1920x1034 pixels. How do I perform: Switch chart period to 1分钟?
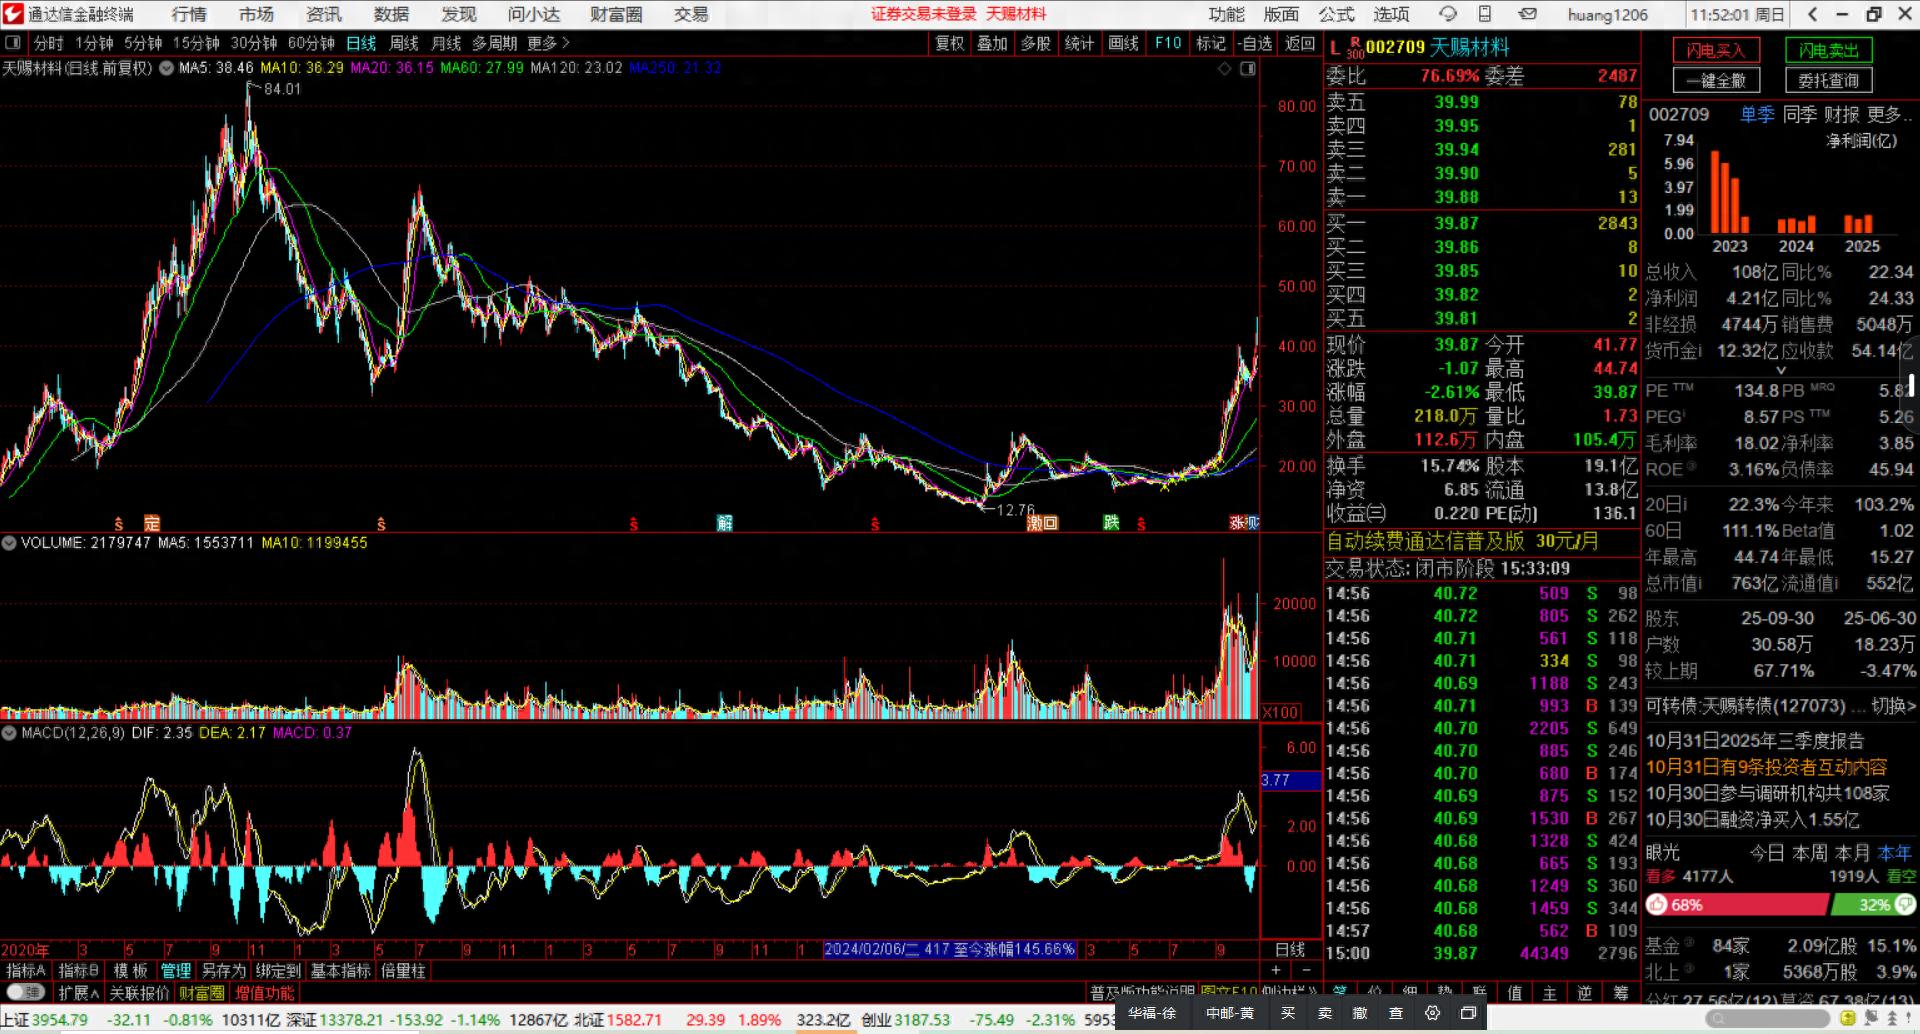pyautogui.click(x=94, y=43)
